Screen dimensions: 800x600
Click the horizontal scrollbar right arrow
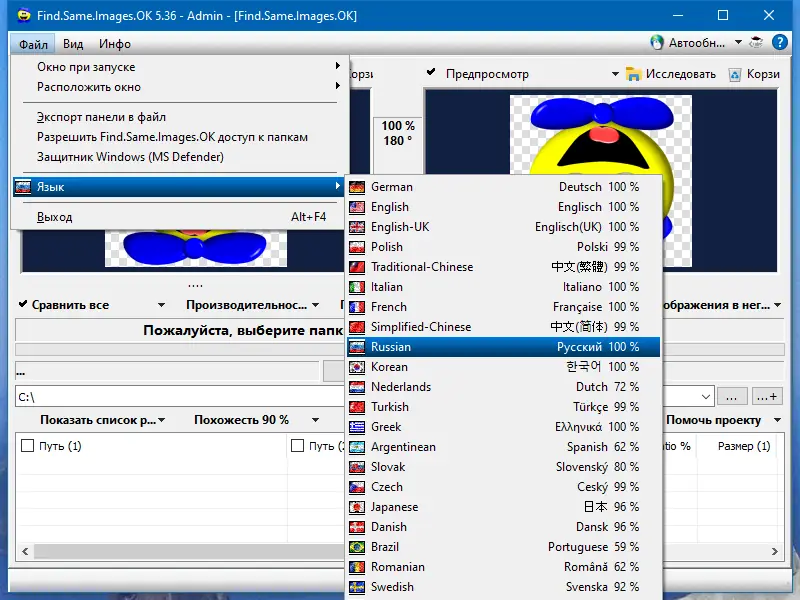(774, 552)
